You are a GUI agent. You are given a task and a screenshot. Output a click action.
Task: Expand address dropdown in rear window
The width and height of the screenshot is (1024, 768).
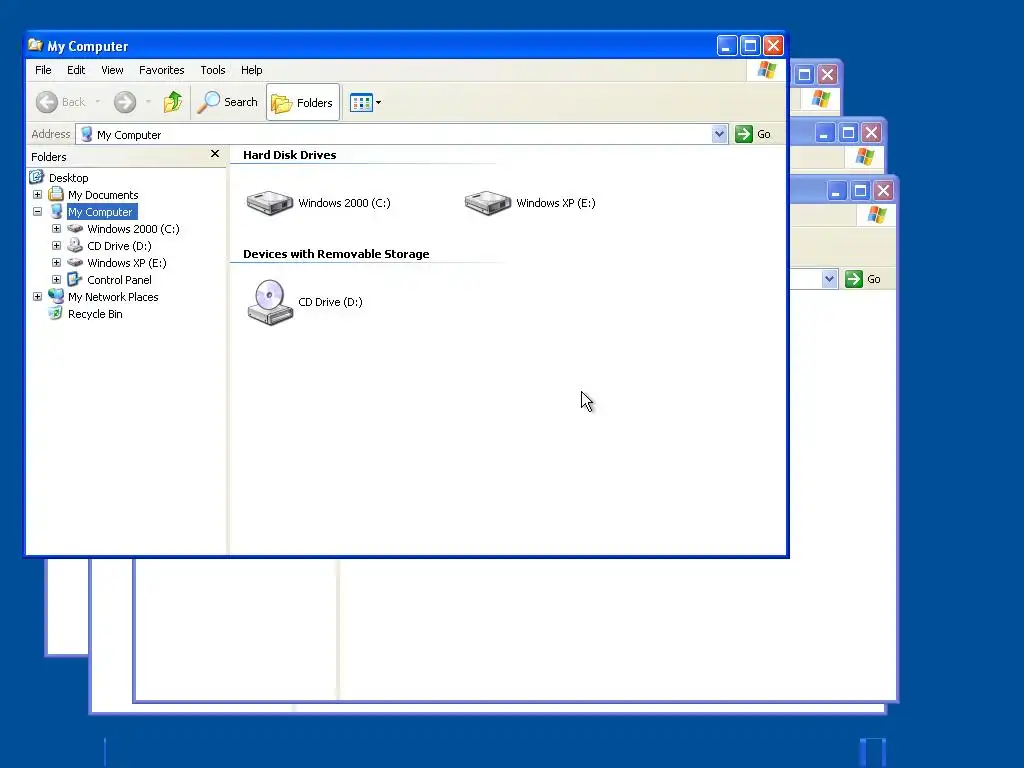click(829, 279)
